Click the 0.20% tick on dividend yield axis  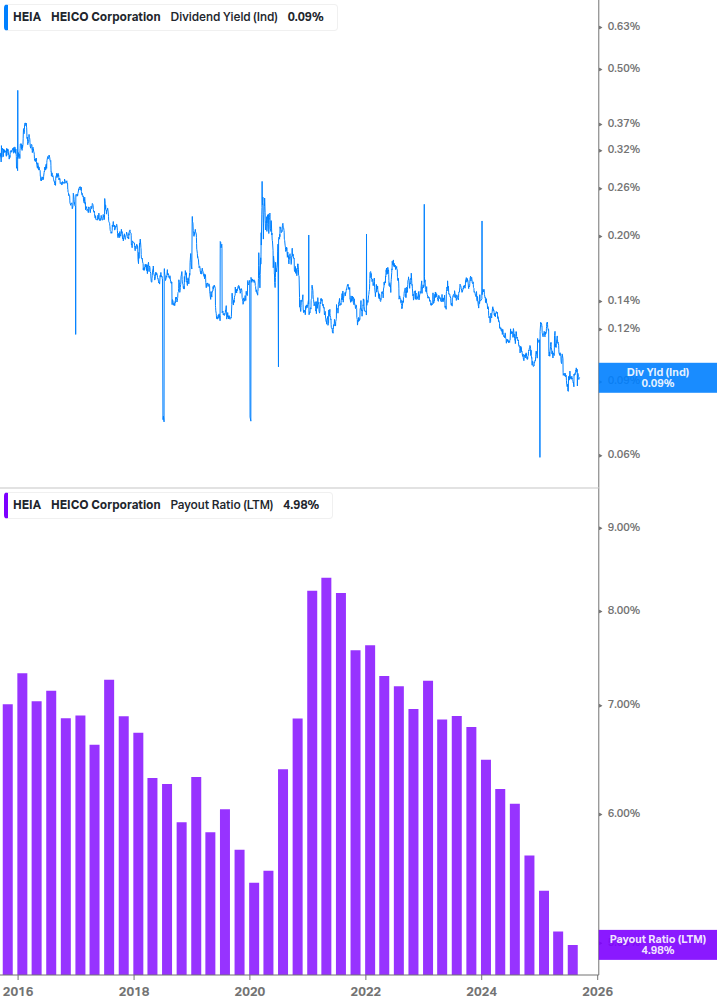pos(623,235)
